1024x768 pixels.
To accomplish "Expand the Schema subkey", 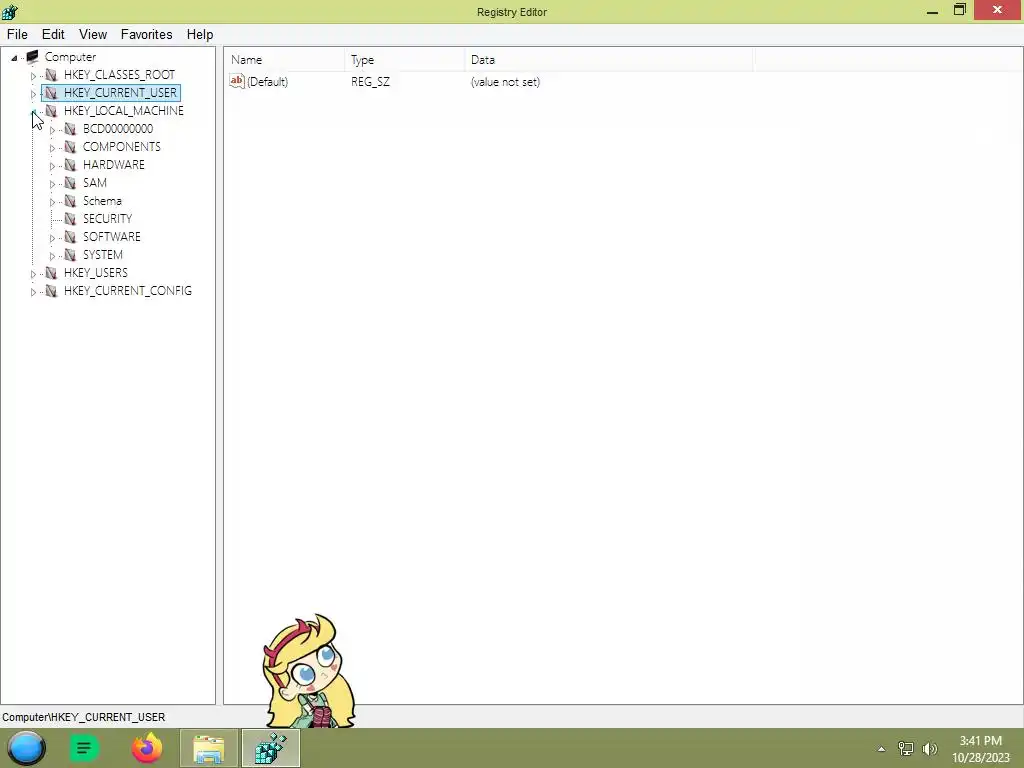I will (x=52, y=202).
